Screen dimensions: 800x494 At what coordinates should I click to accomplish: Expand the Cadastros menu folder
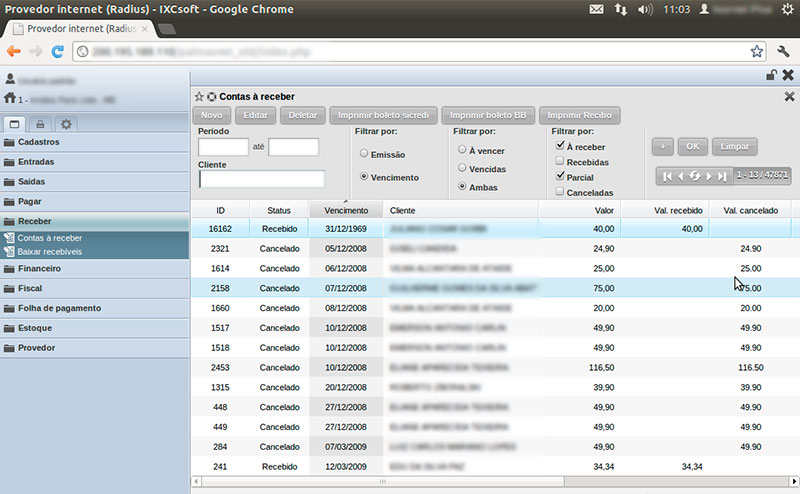94,142
